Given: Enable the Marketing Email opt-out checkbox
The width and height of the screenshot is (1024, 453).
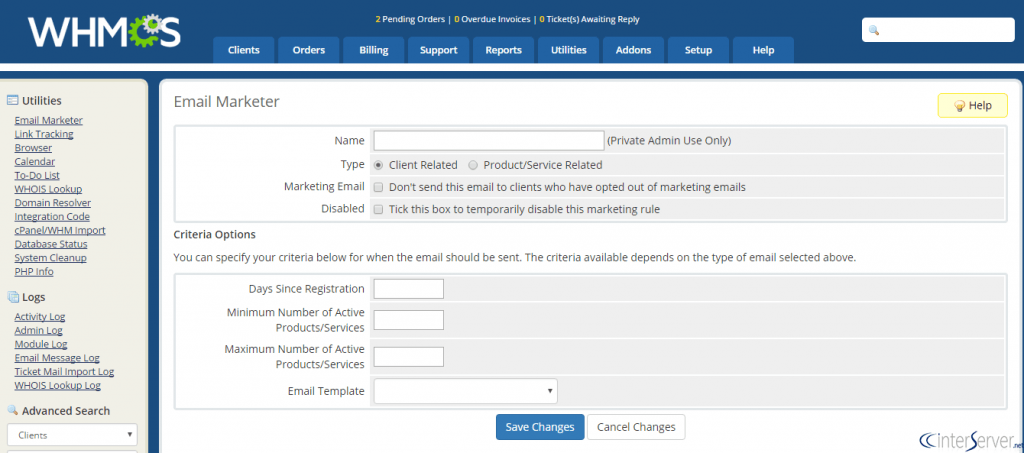Looking at the screenshot, I should 379,187.
